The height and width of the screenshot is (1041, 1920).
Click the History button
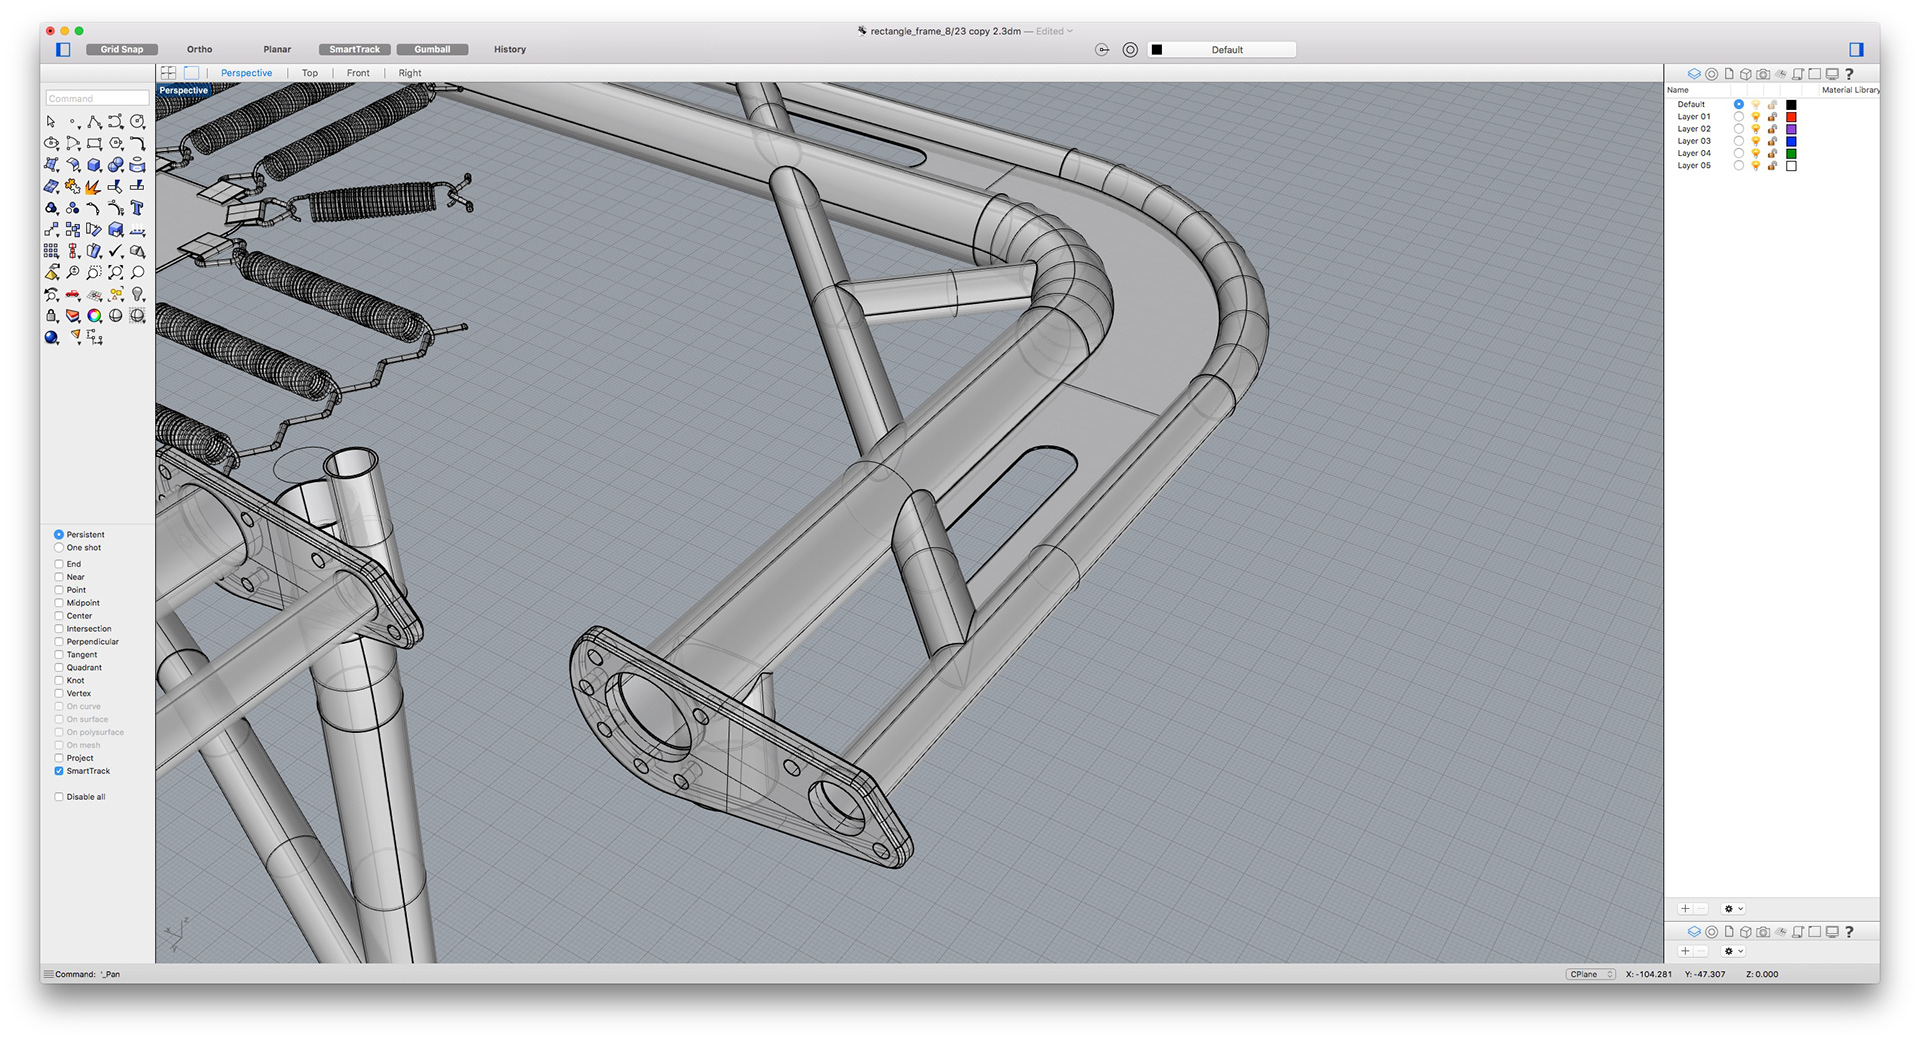510,49
